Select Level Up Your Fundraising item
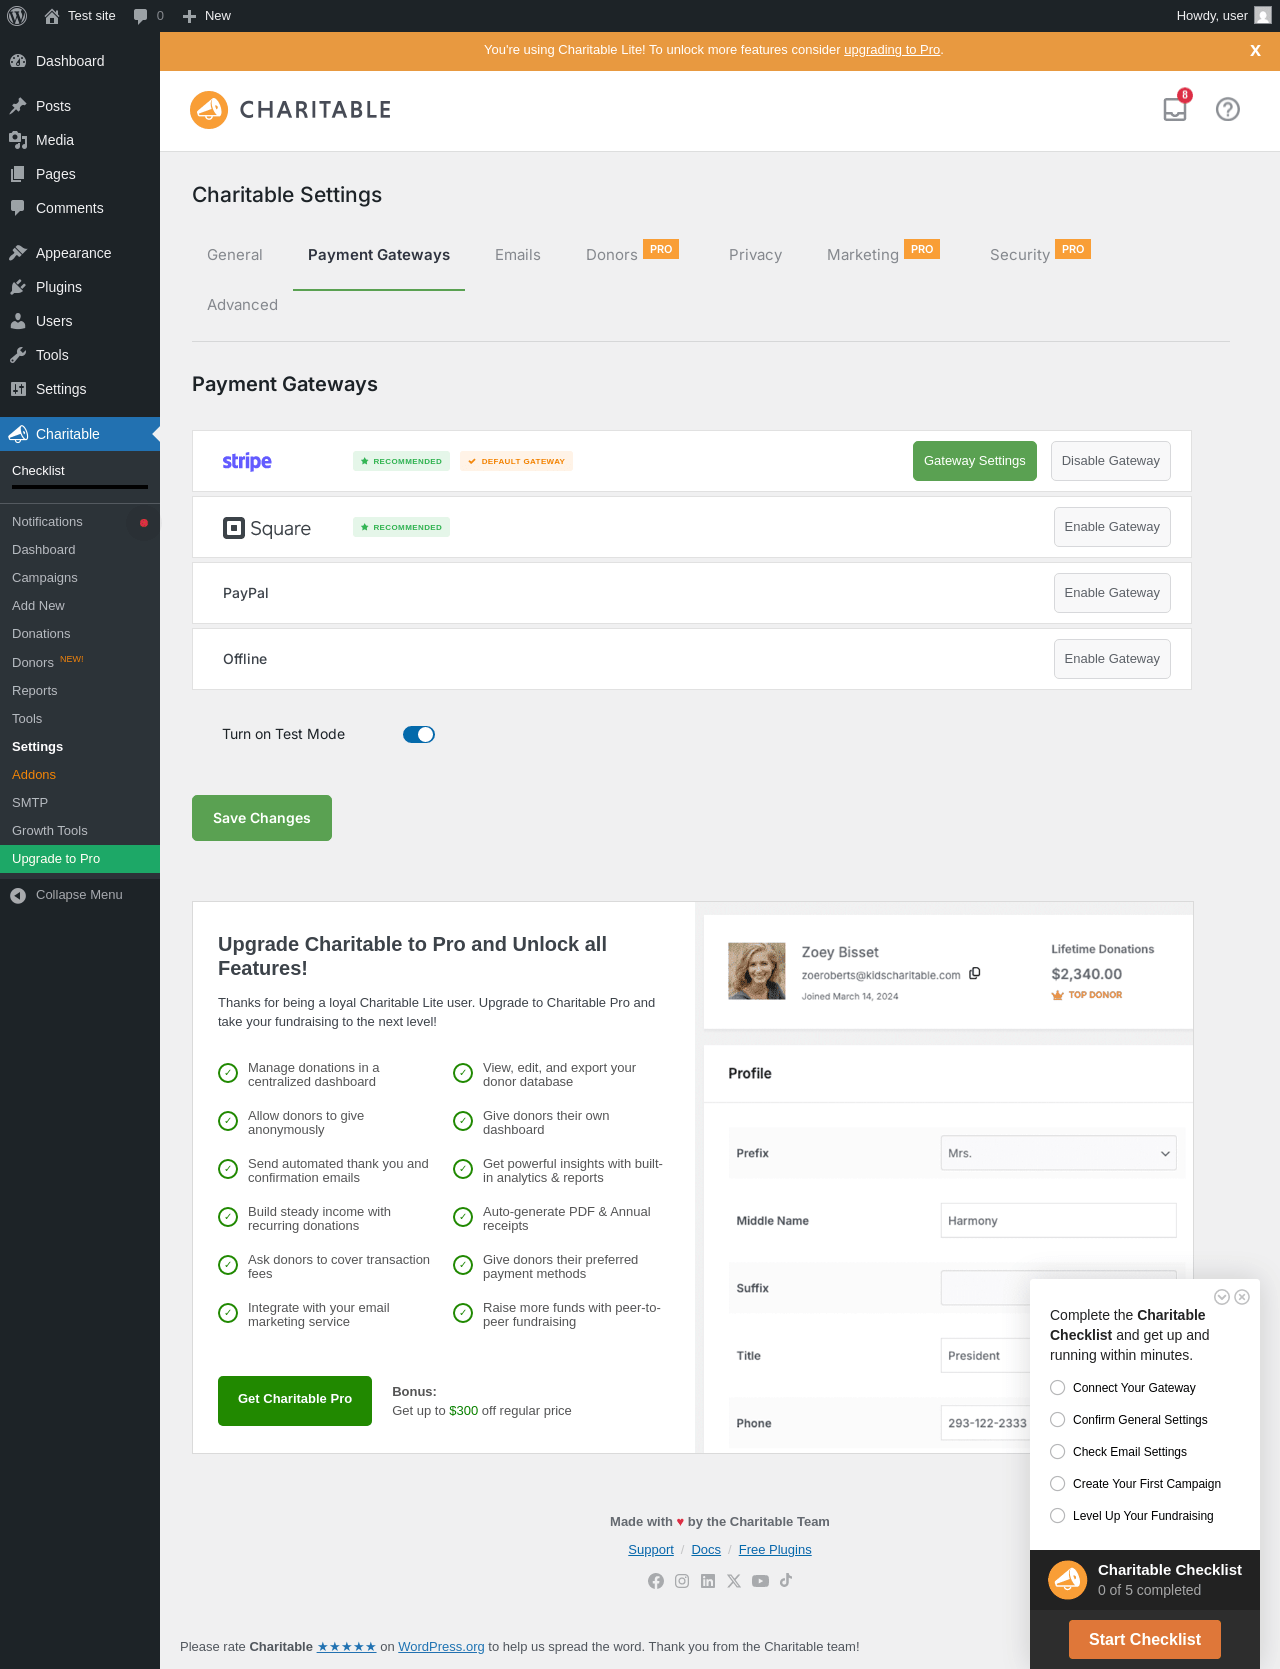Screen dimensions: 1280x1669 coord(1132,1516)
